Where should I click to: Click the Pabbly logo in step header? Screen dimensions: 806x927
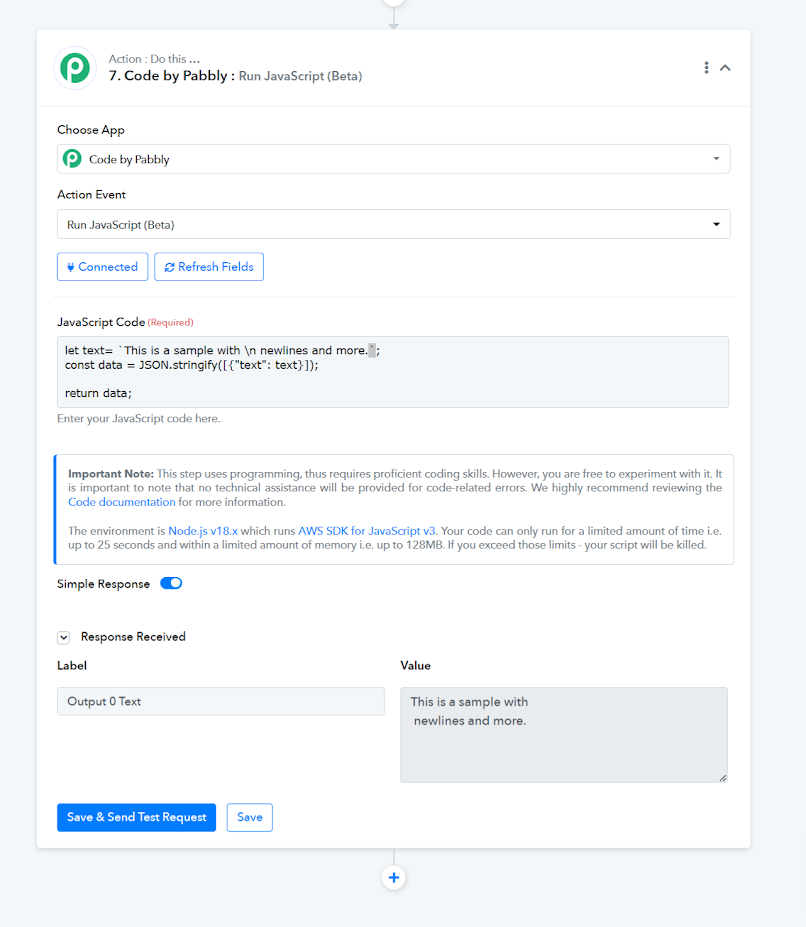coord(75,68)
